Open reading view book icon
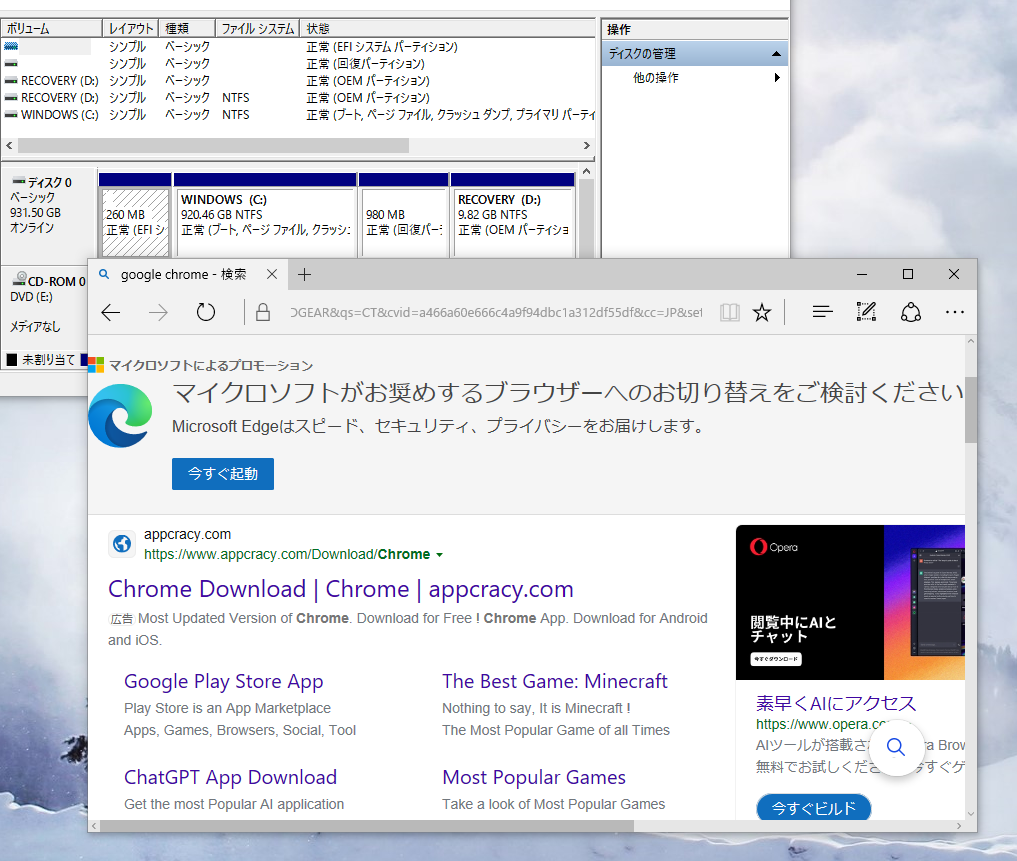1017x861 pixels. [730, 313]
